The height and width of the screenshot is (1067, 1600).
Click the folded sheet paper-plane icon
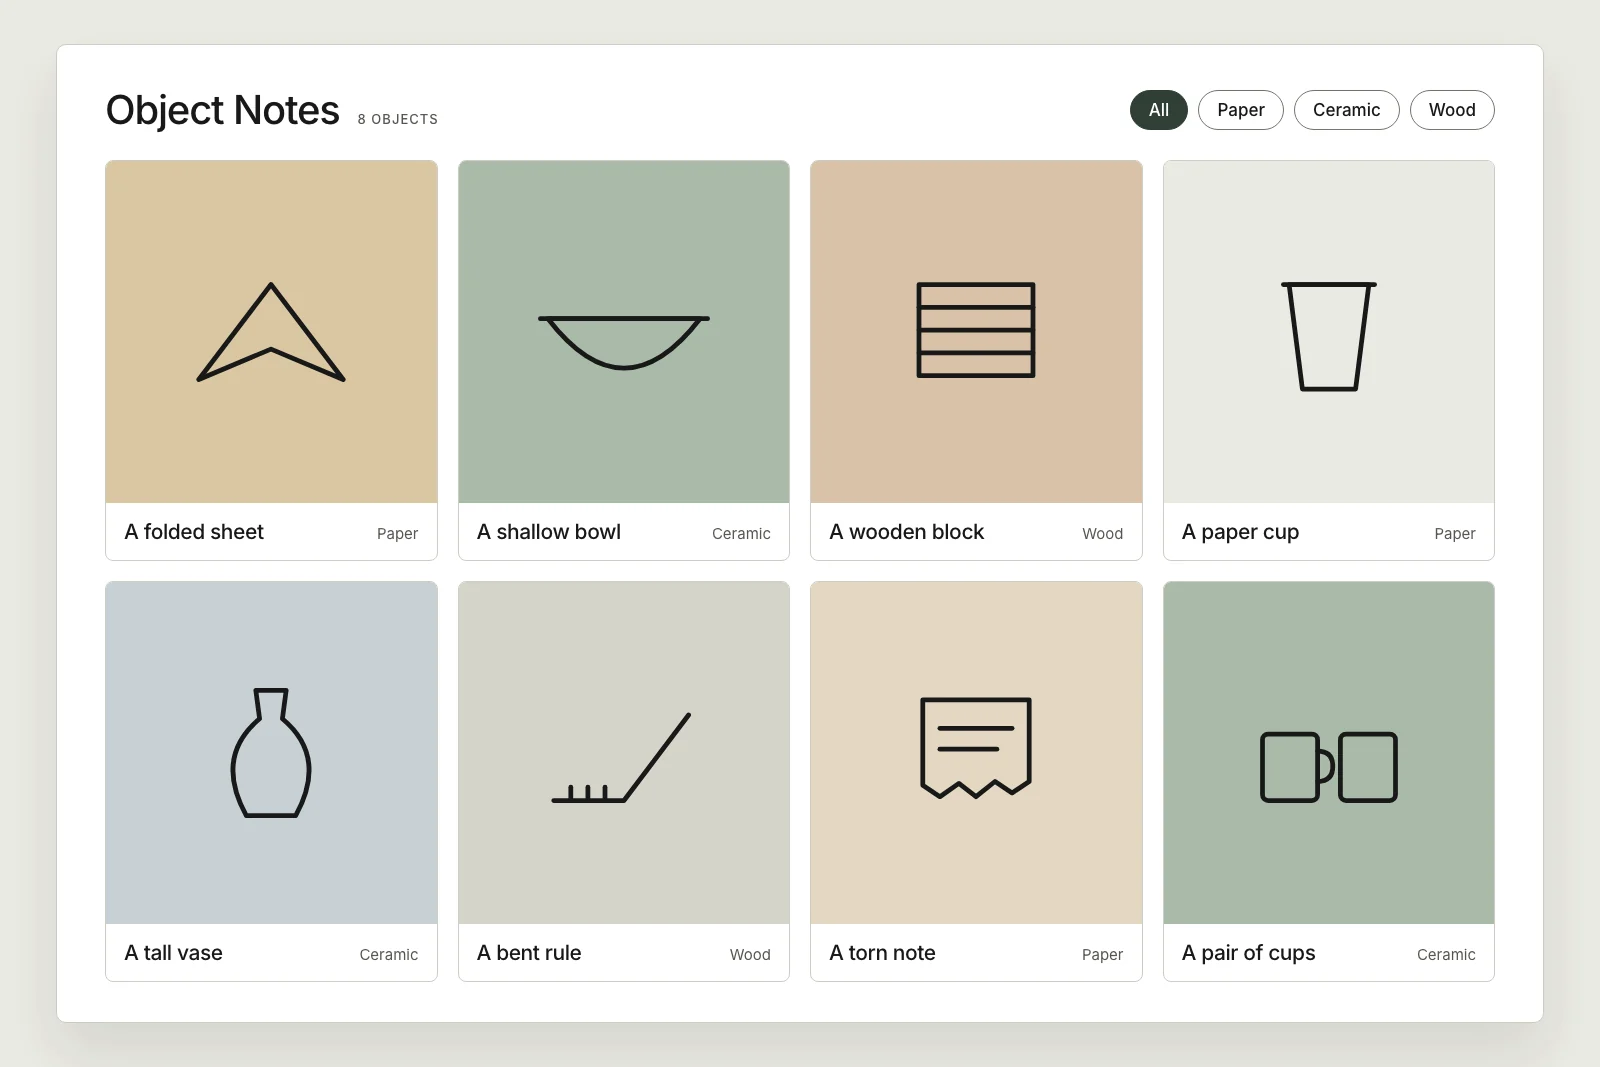point(271,332)
